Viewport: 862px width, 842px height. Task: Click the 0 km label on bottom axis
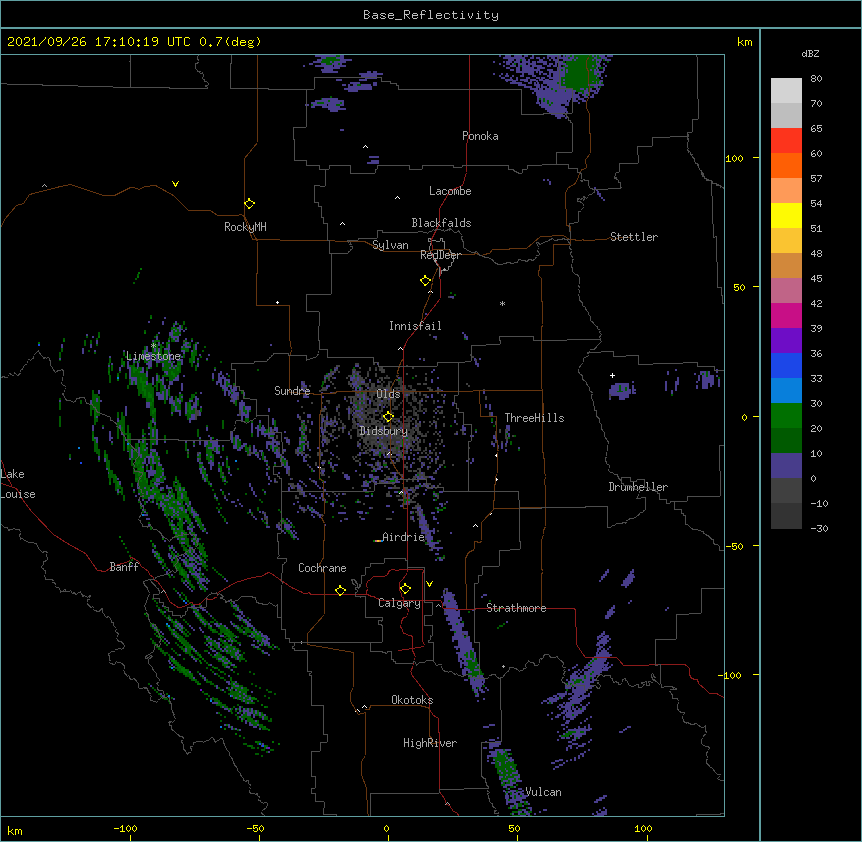(x=386, y=828)
